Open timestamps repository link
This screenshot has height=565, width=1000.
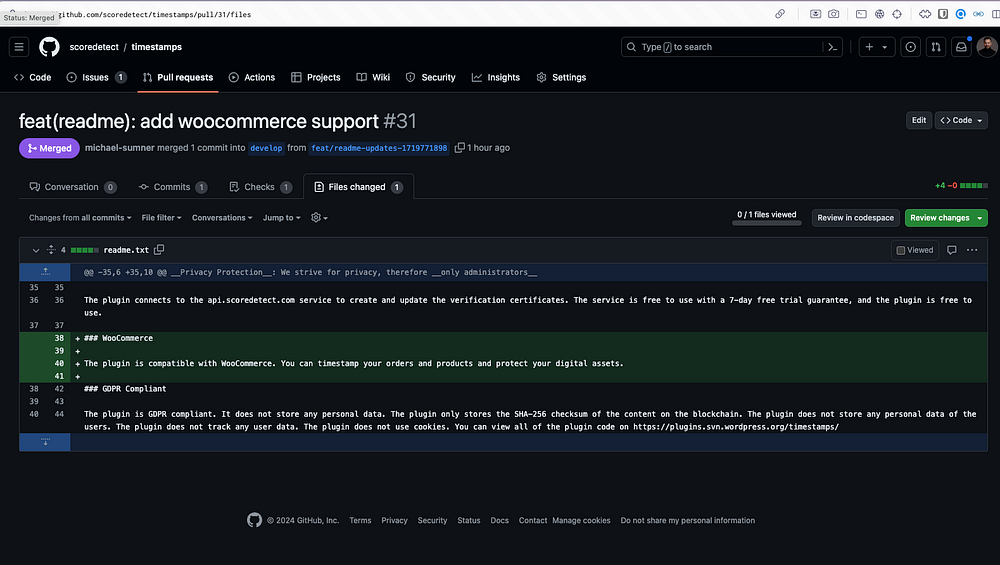pyautogui.click(x=156, y=47)
